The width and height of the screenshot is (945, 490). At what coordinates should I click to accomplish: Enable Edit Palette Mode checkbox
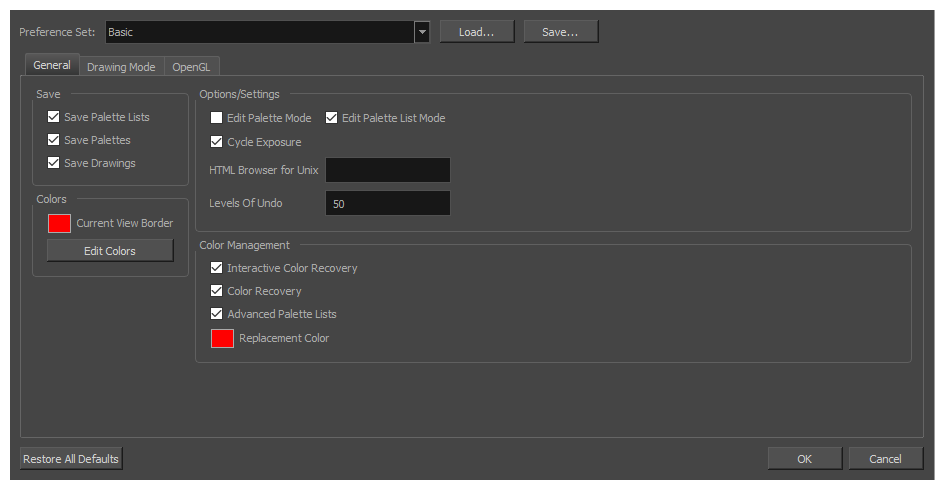216,118
